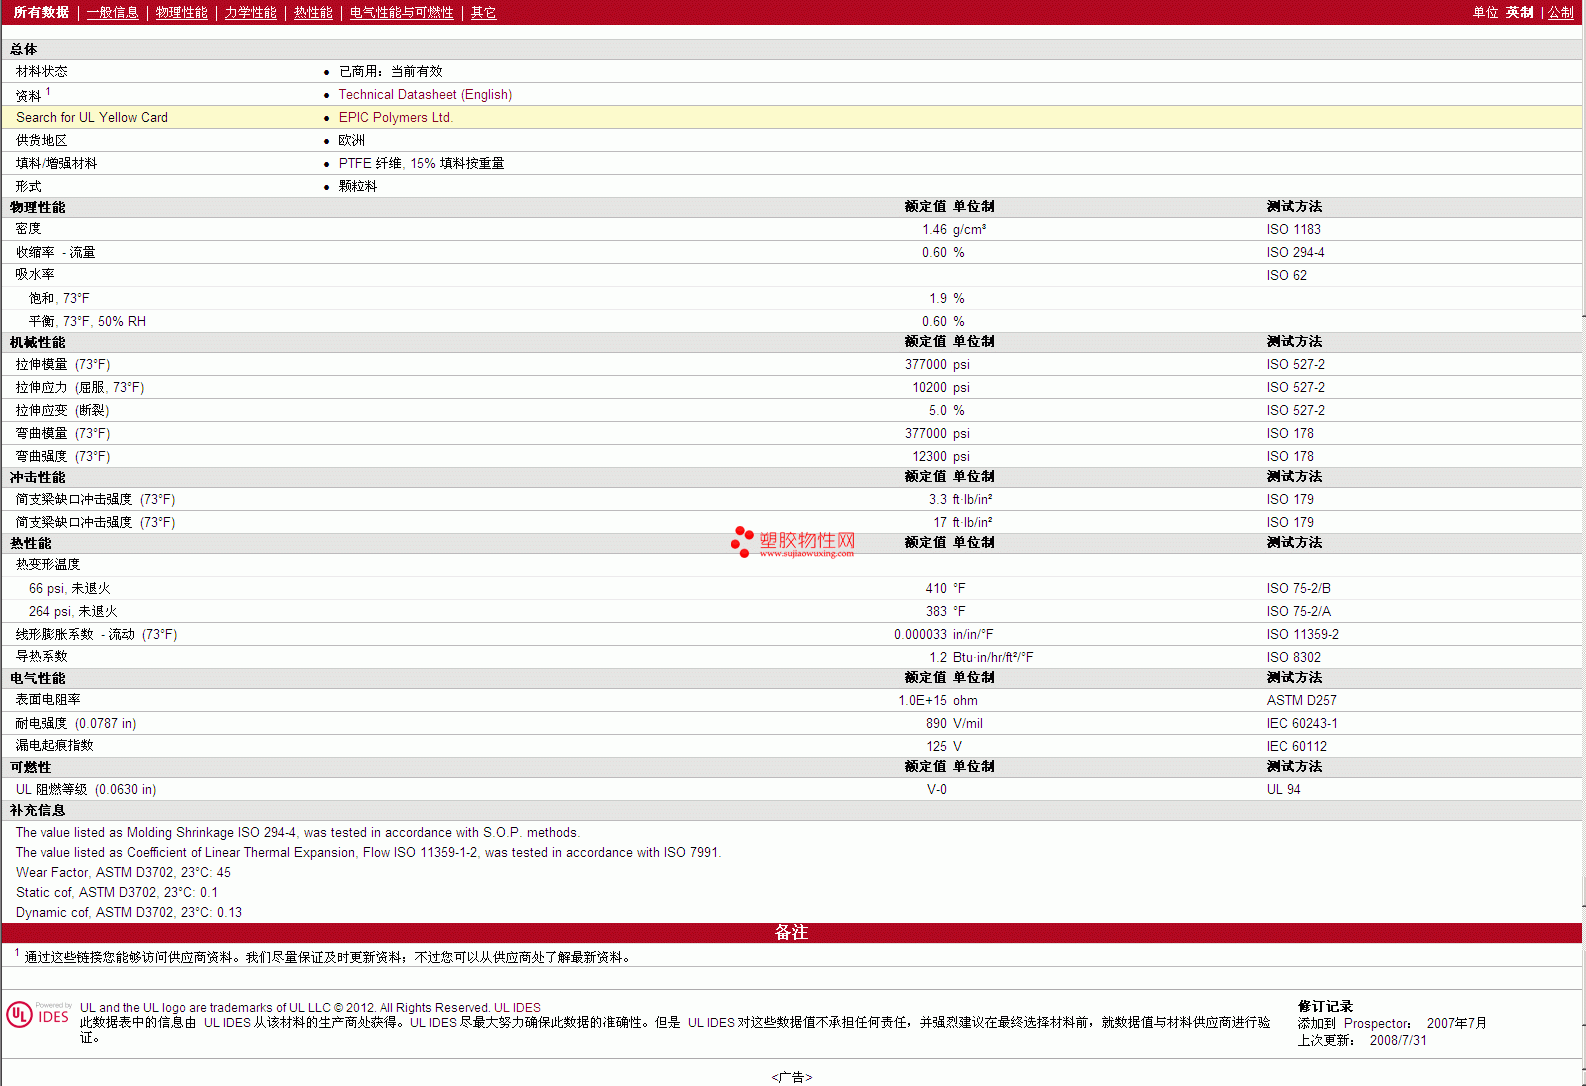Viewport: 1586px width, 1086px height.
Task: Click the expansion coefficient 0.000033 value
Action: (920, 634)
